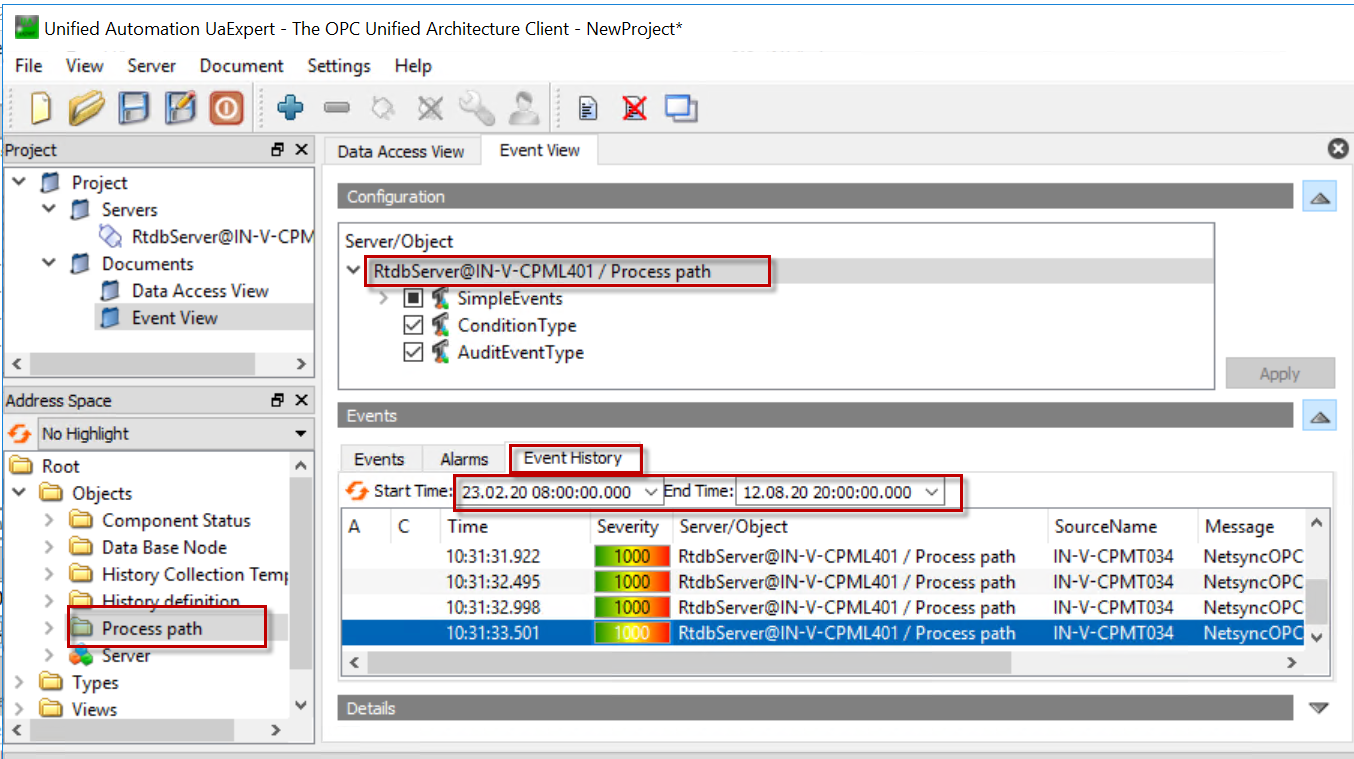Open the Help menu
Screen dimensions: 1354x759
pyautogui.click(x=413, y=66)
